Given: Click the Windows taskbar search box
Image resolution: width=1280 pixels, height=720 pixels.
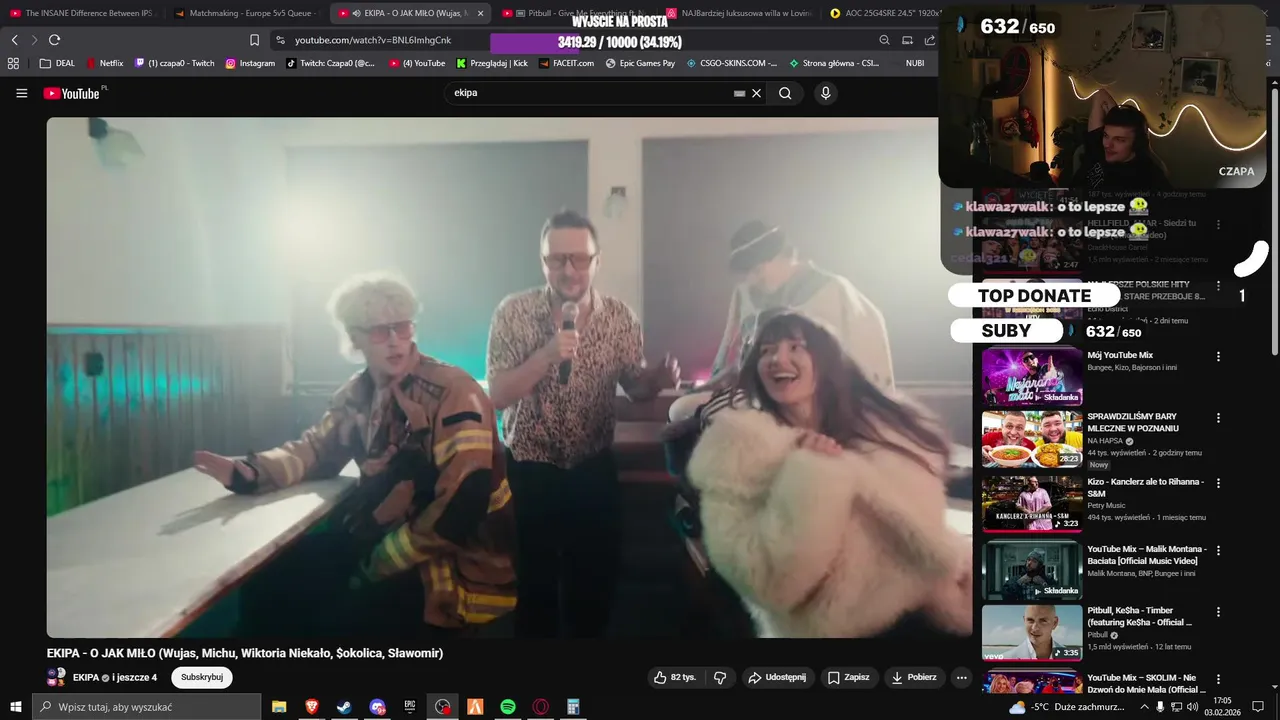Looking at the screenshot, I should (146, 707).
